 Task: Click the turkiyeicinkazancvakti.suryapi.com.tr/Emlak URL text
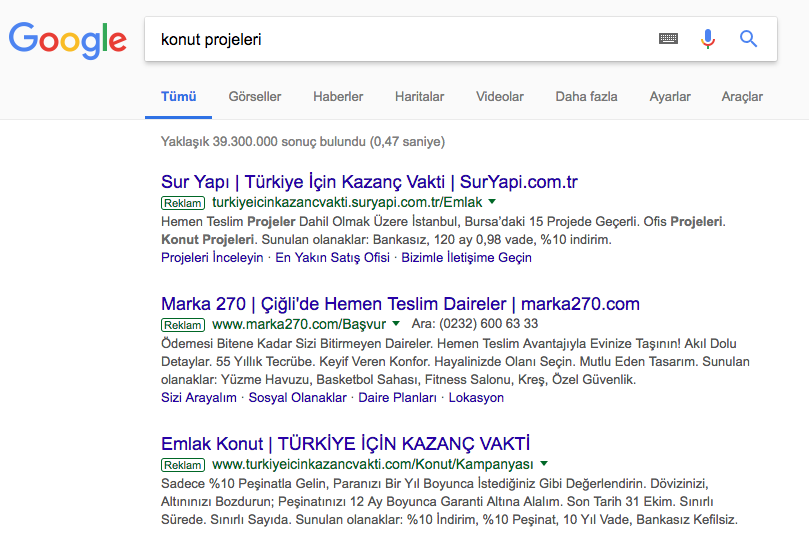tap(347, 202)
